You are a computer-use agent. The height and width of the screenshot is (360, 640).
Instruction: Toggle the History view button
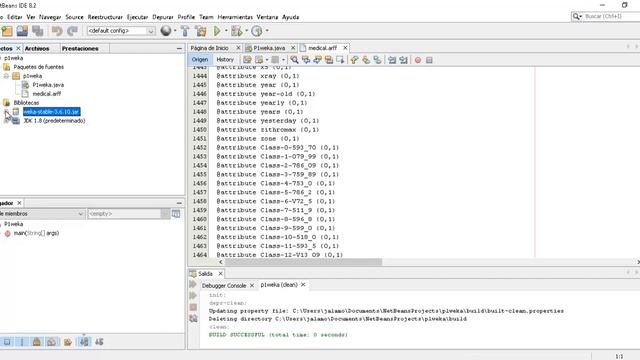tap(225, 60)
